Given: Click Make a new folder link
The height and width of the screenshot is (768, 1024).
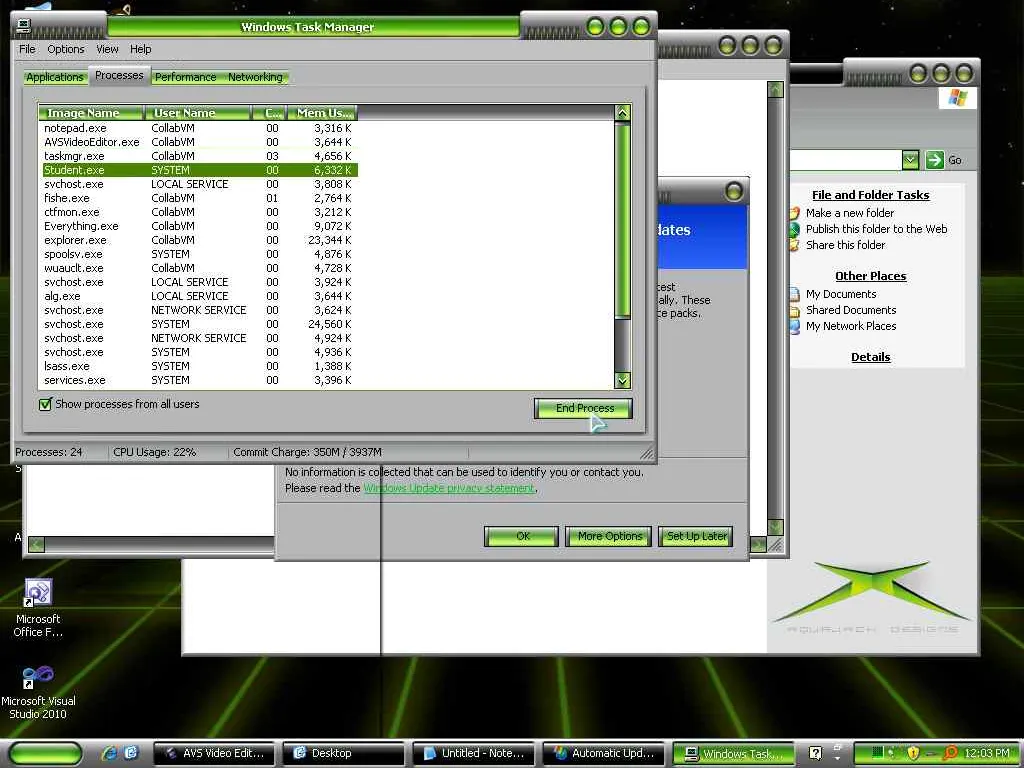Looking at the screenshot, I should pos(850,213).
